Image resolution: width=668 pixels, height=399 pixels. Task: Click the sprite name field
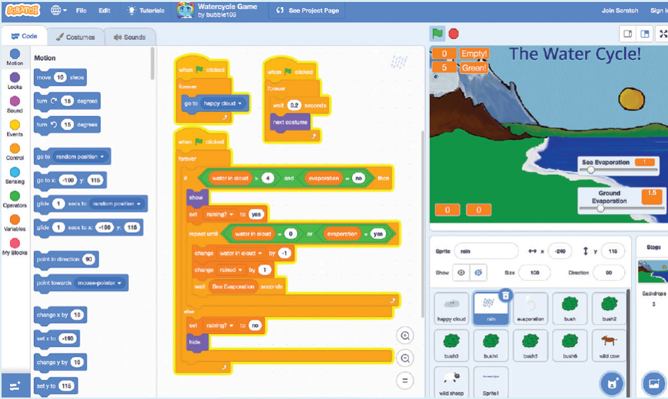click(x=487, y=251)
